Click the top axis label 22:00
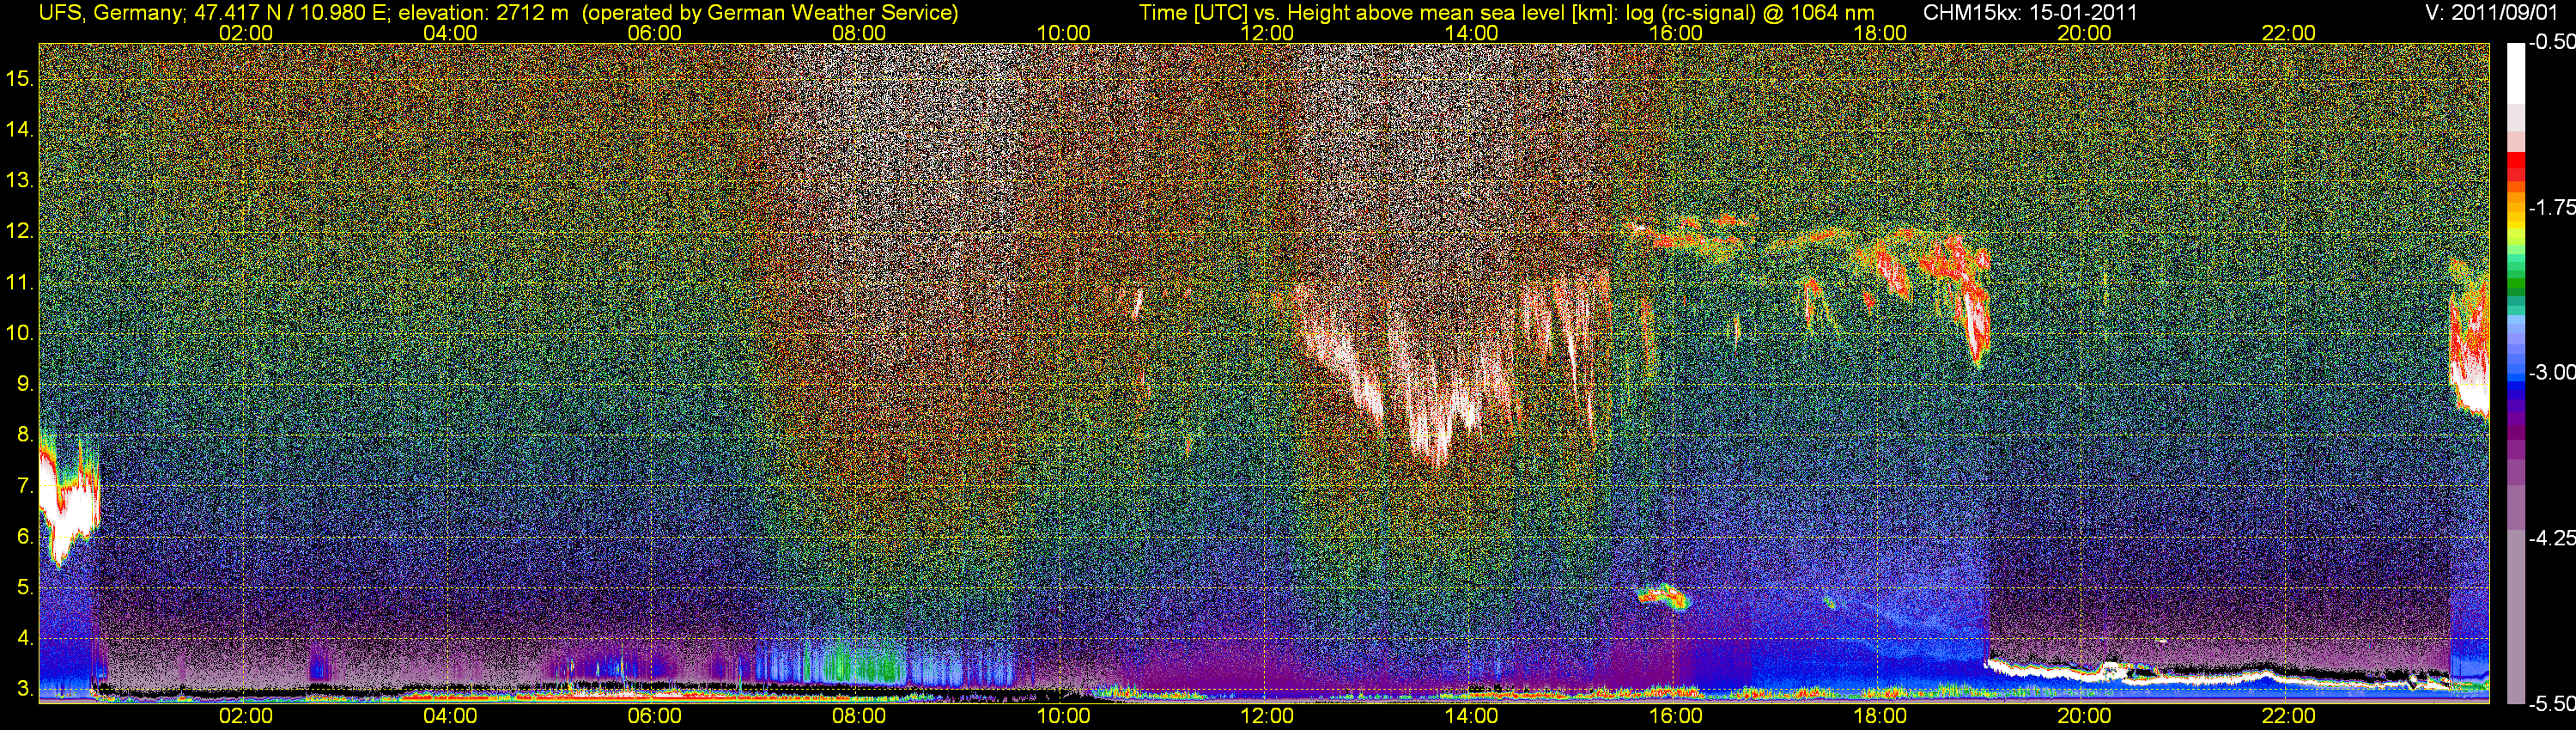Screen dimensions: 2576x730 pyautogui.click(x=2289, y=33)
